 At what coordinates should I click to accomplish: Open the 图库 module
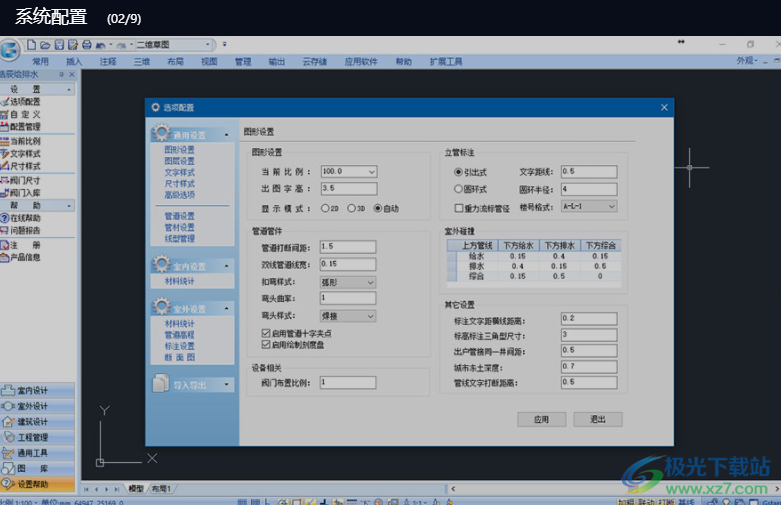pyautogui.click(x=37, y=468)
